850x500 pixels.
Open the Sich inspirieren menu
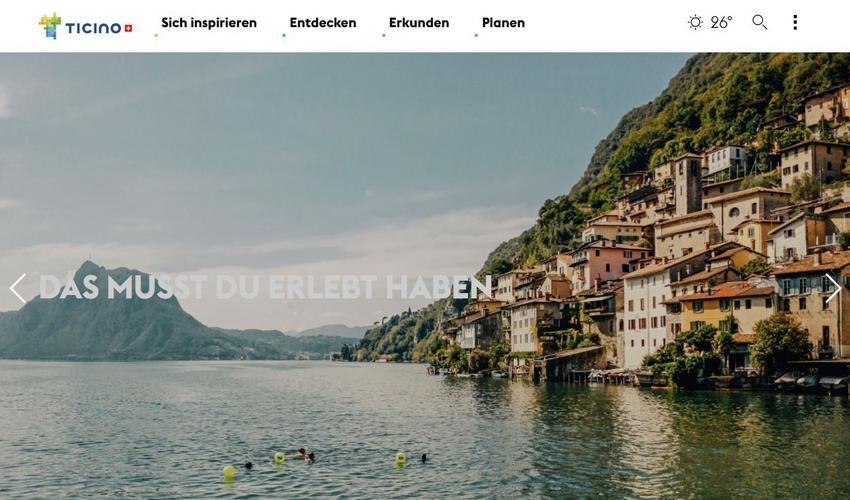coord(209,23)
